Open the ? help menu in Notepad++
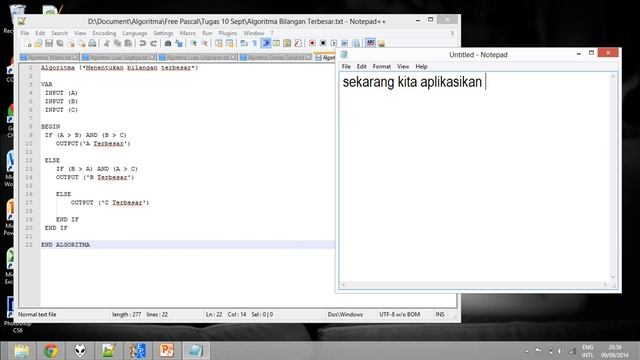640x360 pixels. pos(272,33)
